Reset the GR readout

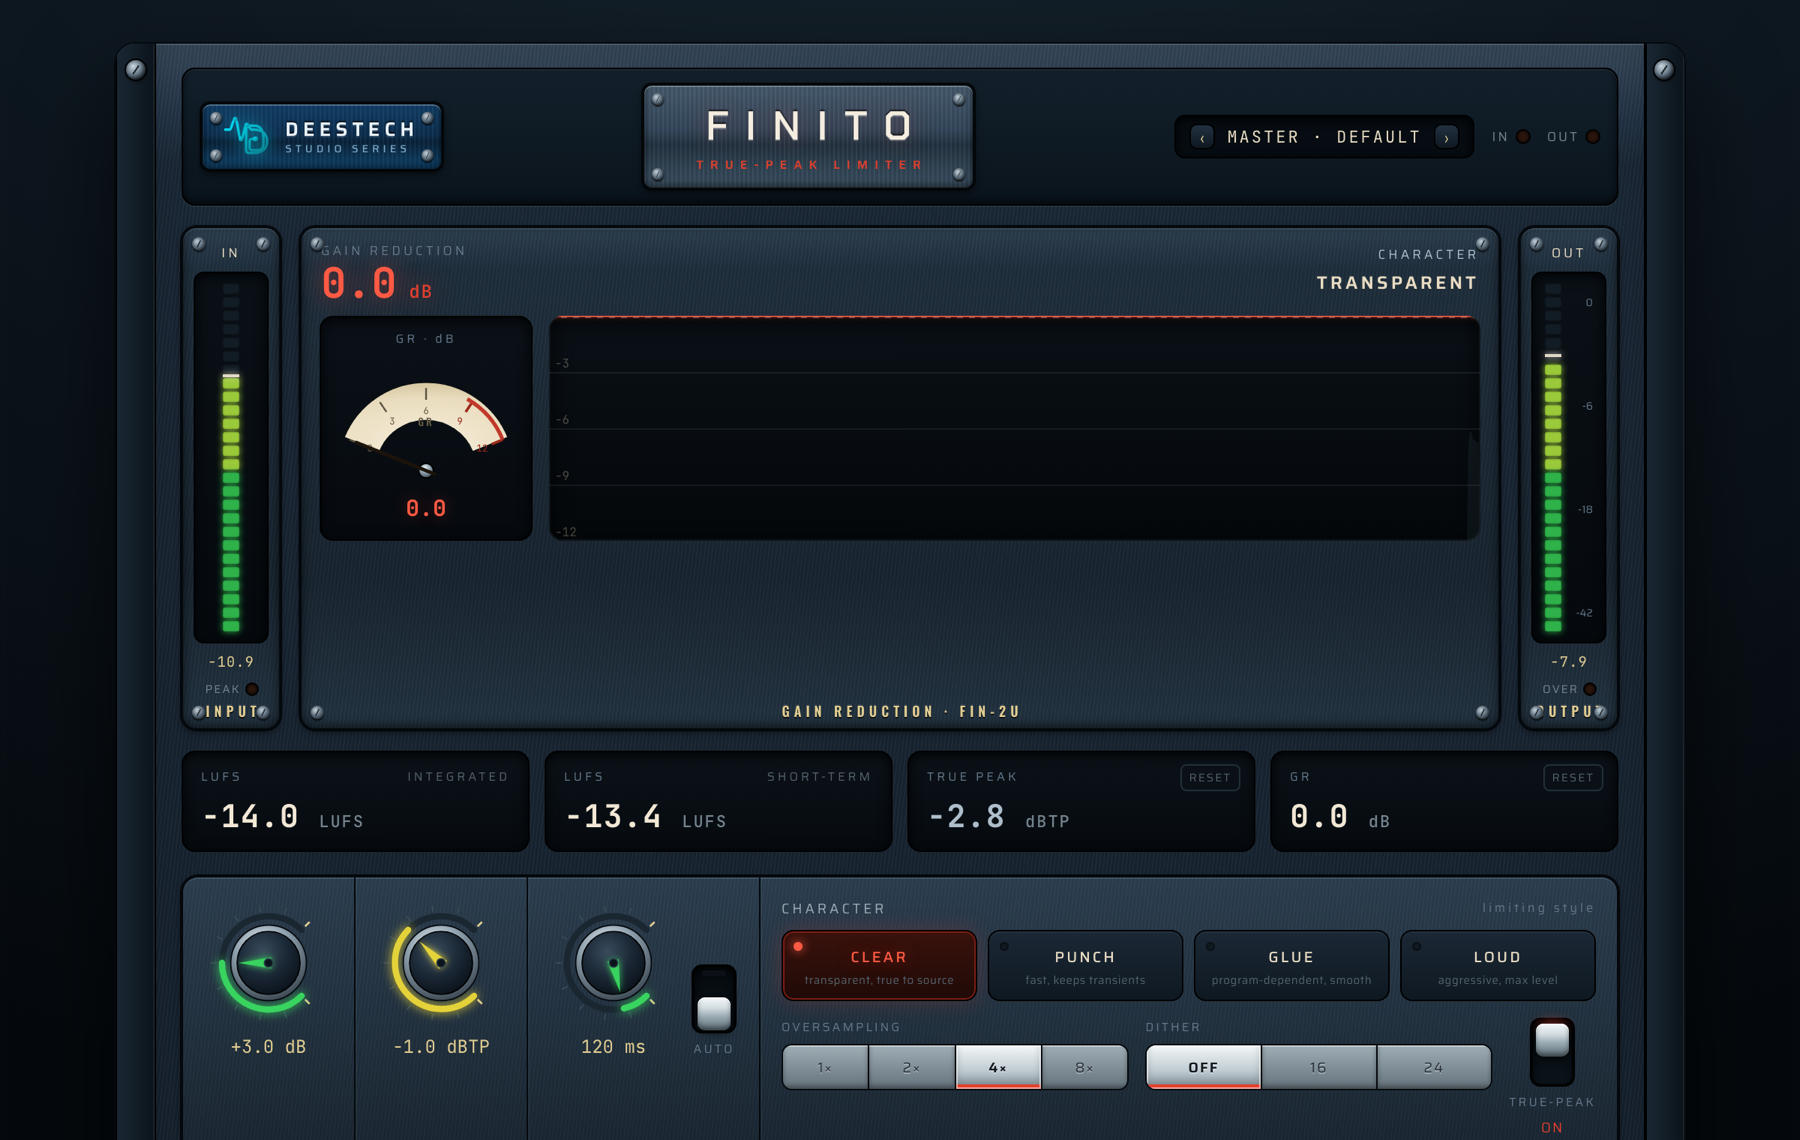pyautogui.click(x=1573, y=778)
